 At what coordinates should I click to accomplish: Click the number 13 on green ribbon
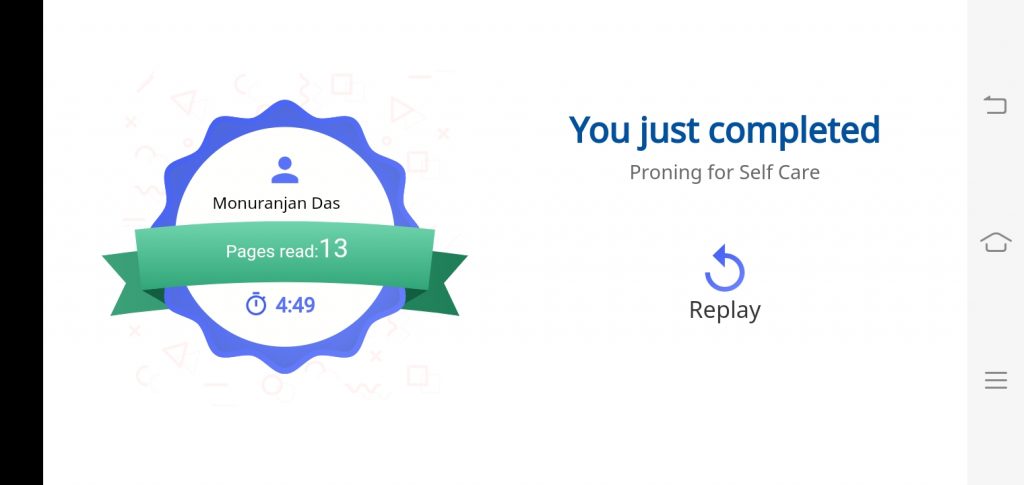(x=334, y=249)
